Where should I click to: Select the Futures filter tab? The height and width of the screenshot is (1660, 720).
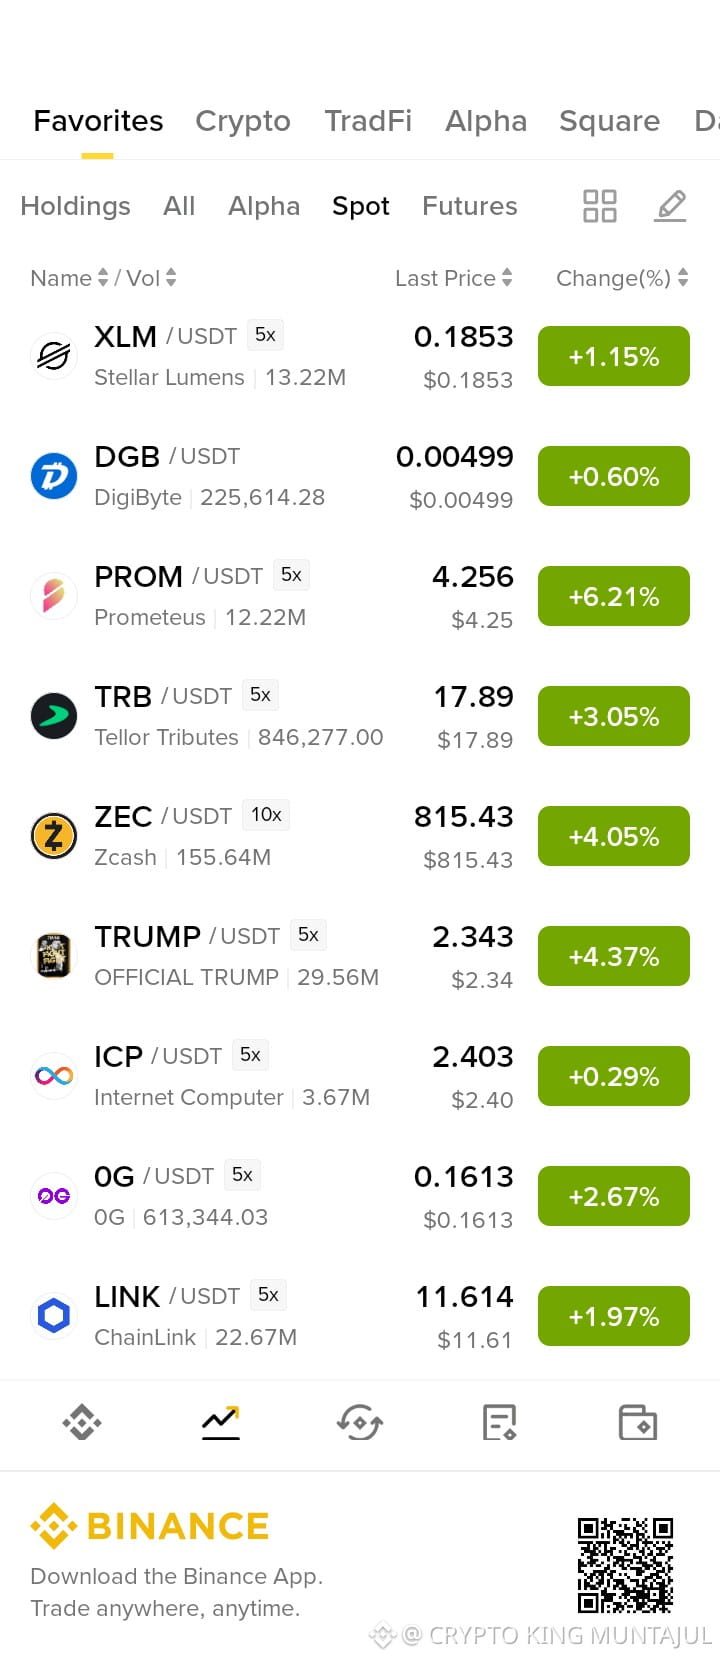click(470, 206)
